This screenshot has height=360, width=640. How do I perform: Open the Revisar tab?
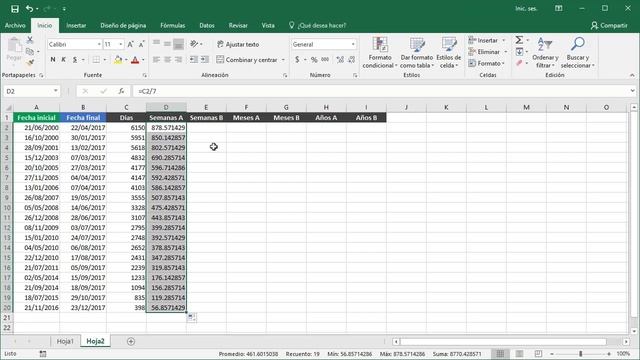coord(238,25)
